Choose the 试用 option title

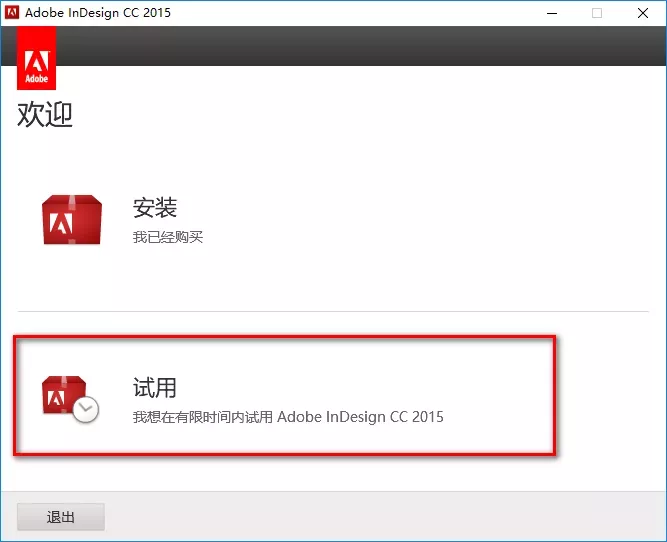155,387
